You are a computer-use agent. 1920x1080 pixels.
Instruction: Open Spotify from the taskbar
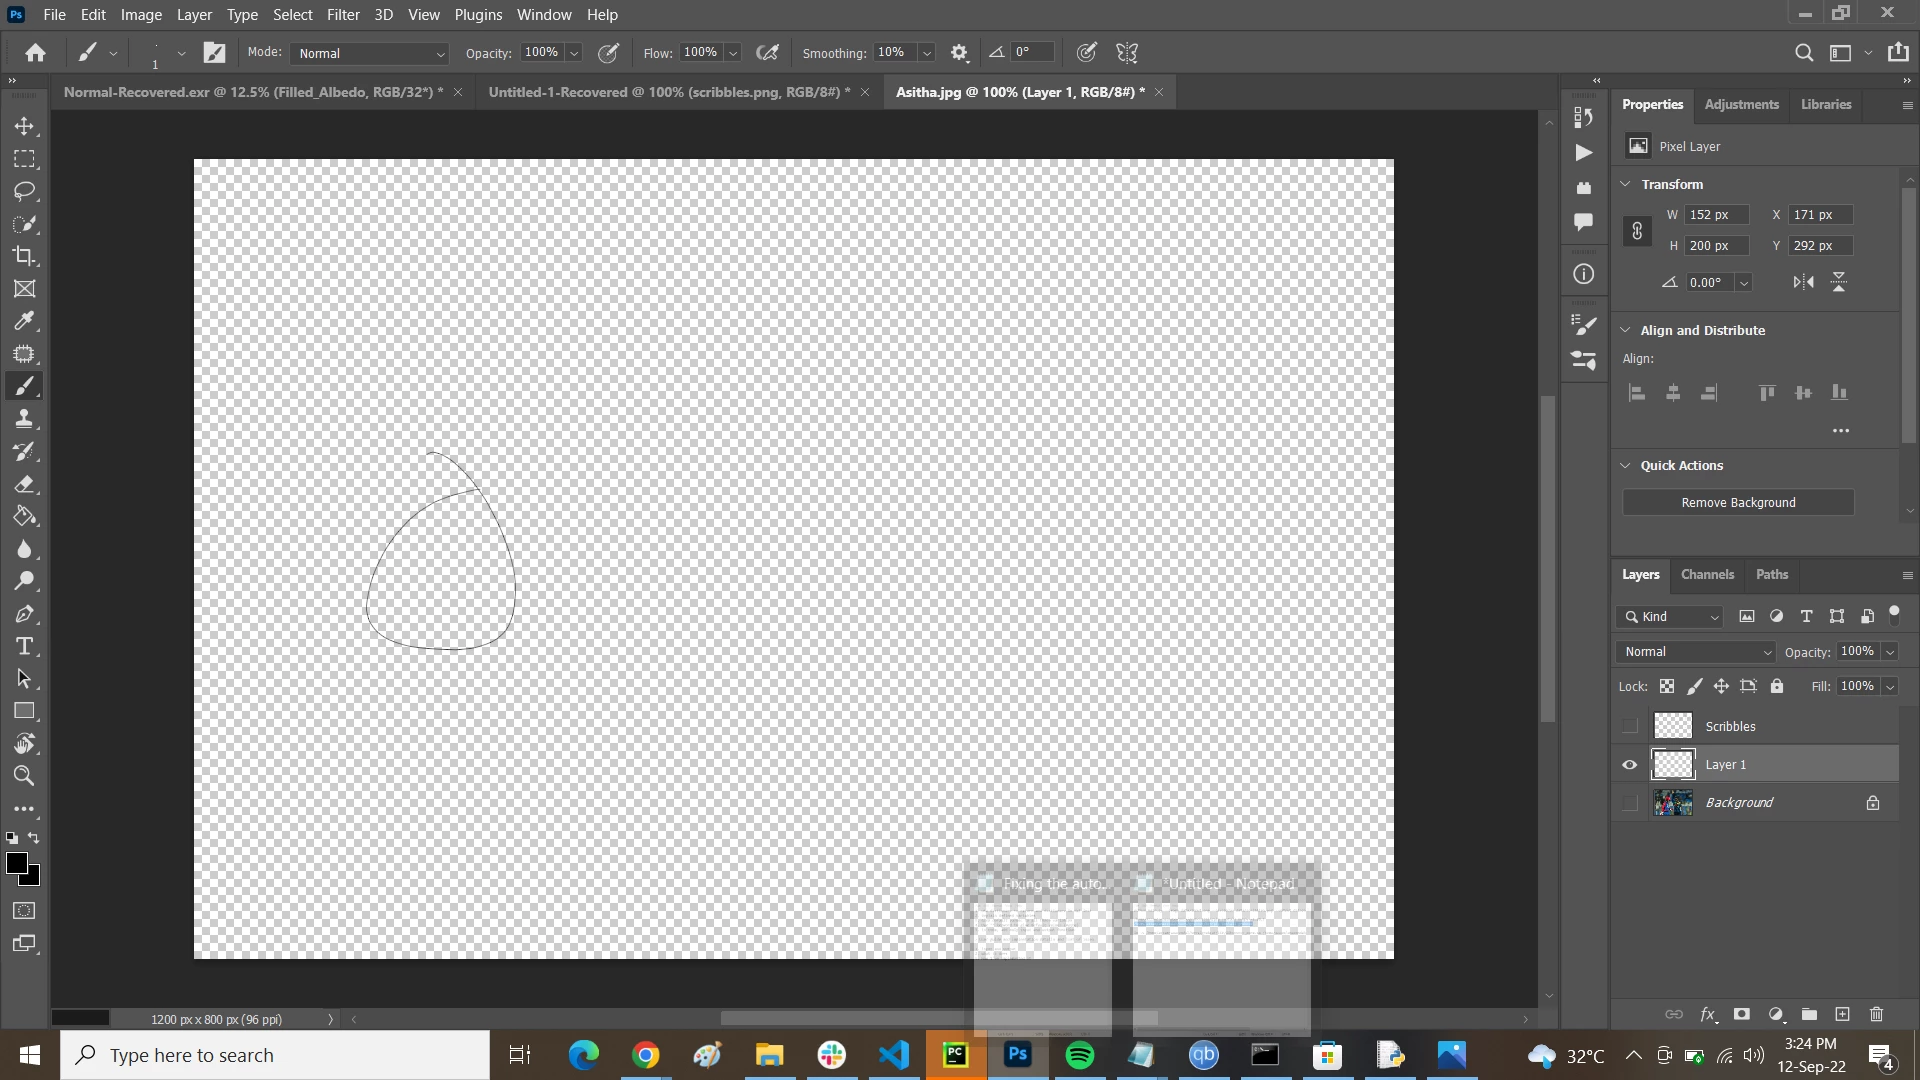pos(1080,1055)
